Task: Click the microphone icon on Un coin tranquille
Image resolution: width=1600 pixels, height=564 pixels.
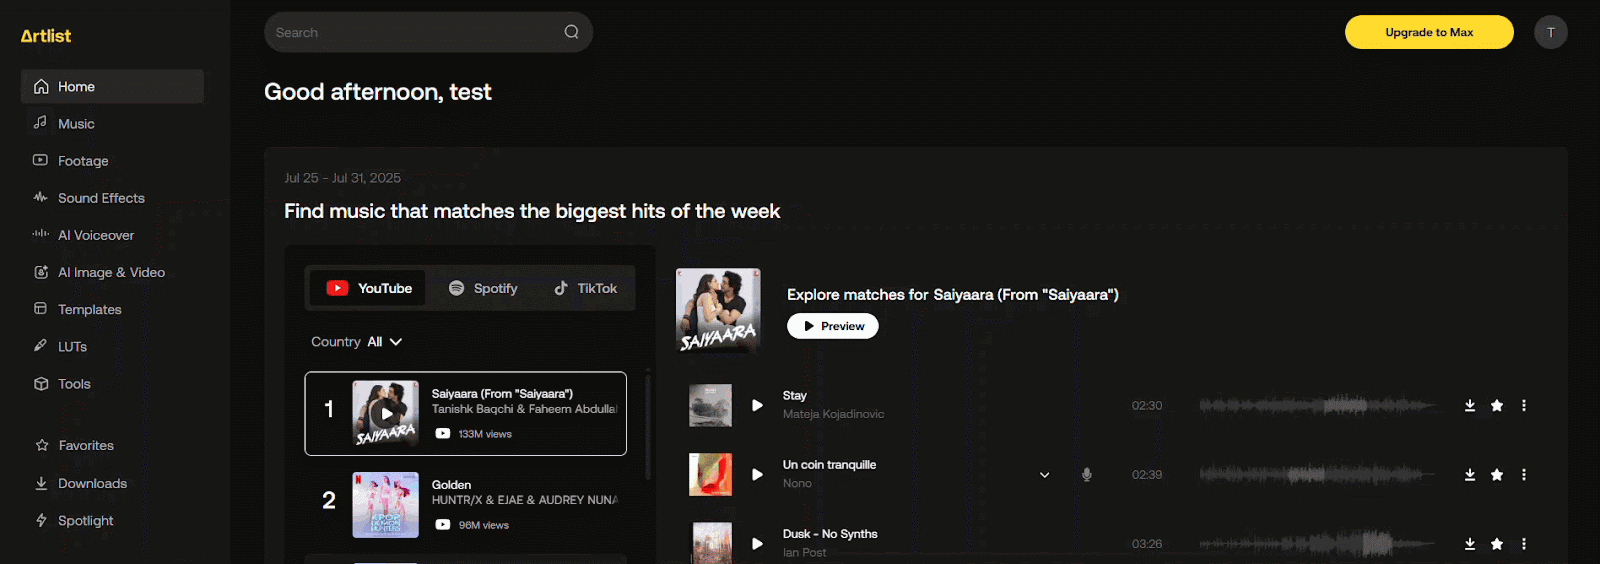Action: pos(1087,474)
